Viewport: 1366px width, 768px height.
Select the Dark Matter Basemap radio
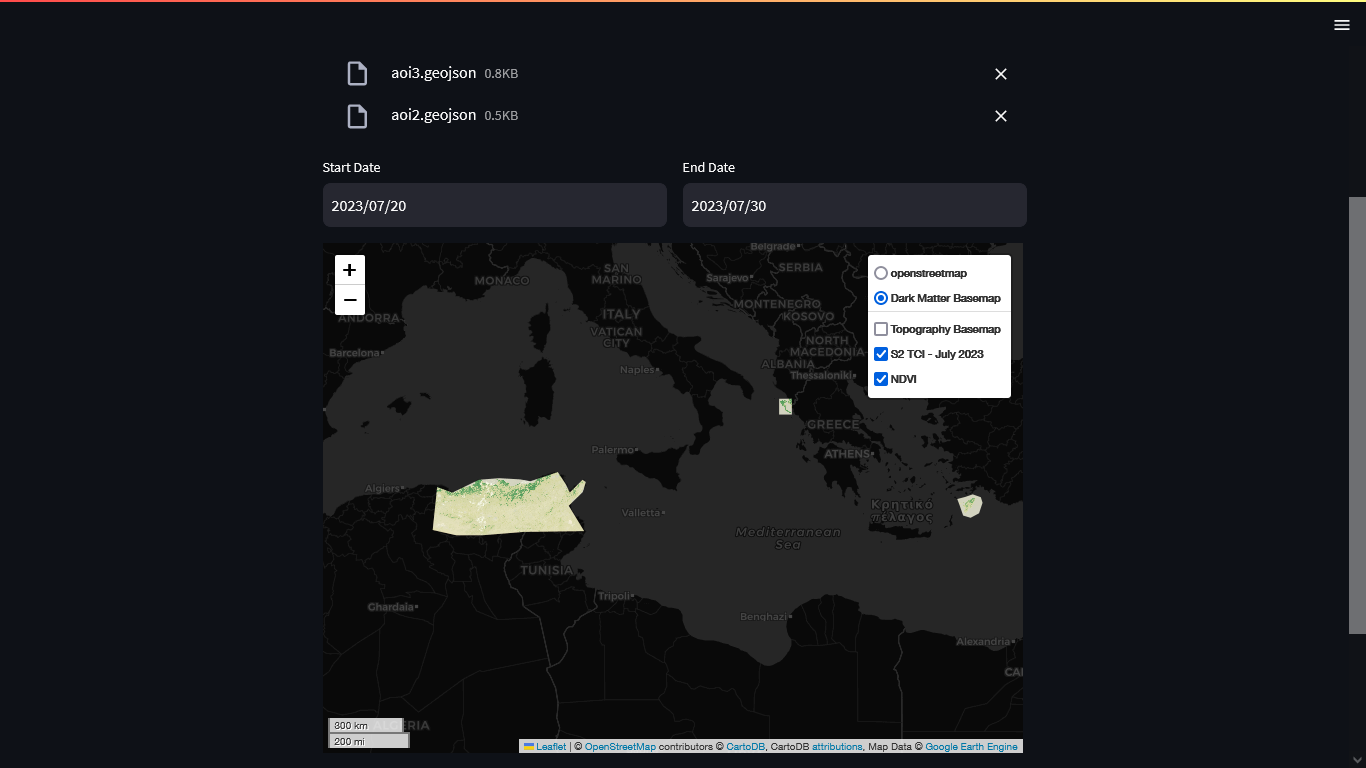[881, 298]
